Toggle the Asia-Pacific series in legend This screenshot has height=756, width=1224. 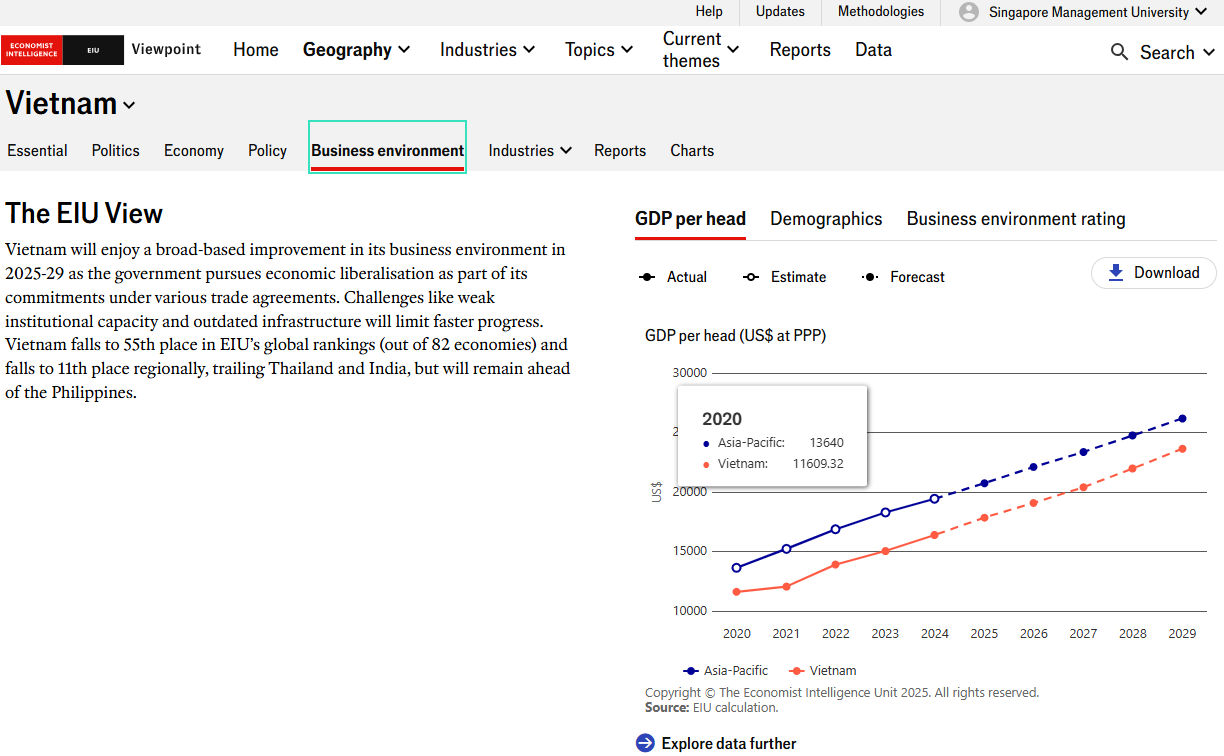tap(726, 671)
